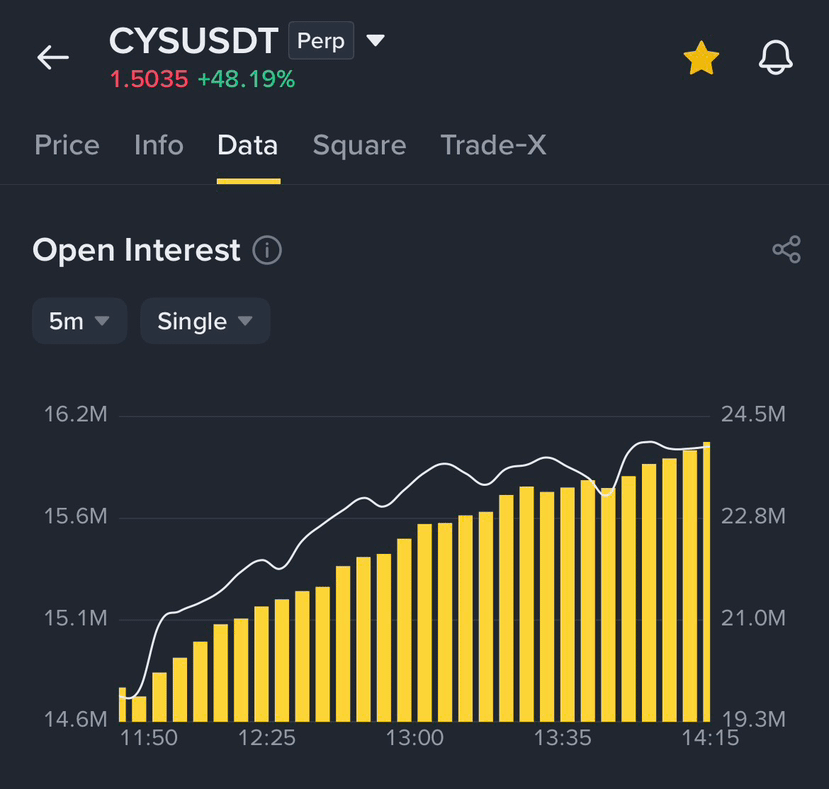Image resolution: width=829 pixels, height=789 pixels.
Task: Tap the 1.5035 last price
Action: (x=149, y=79)
